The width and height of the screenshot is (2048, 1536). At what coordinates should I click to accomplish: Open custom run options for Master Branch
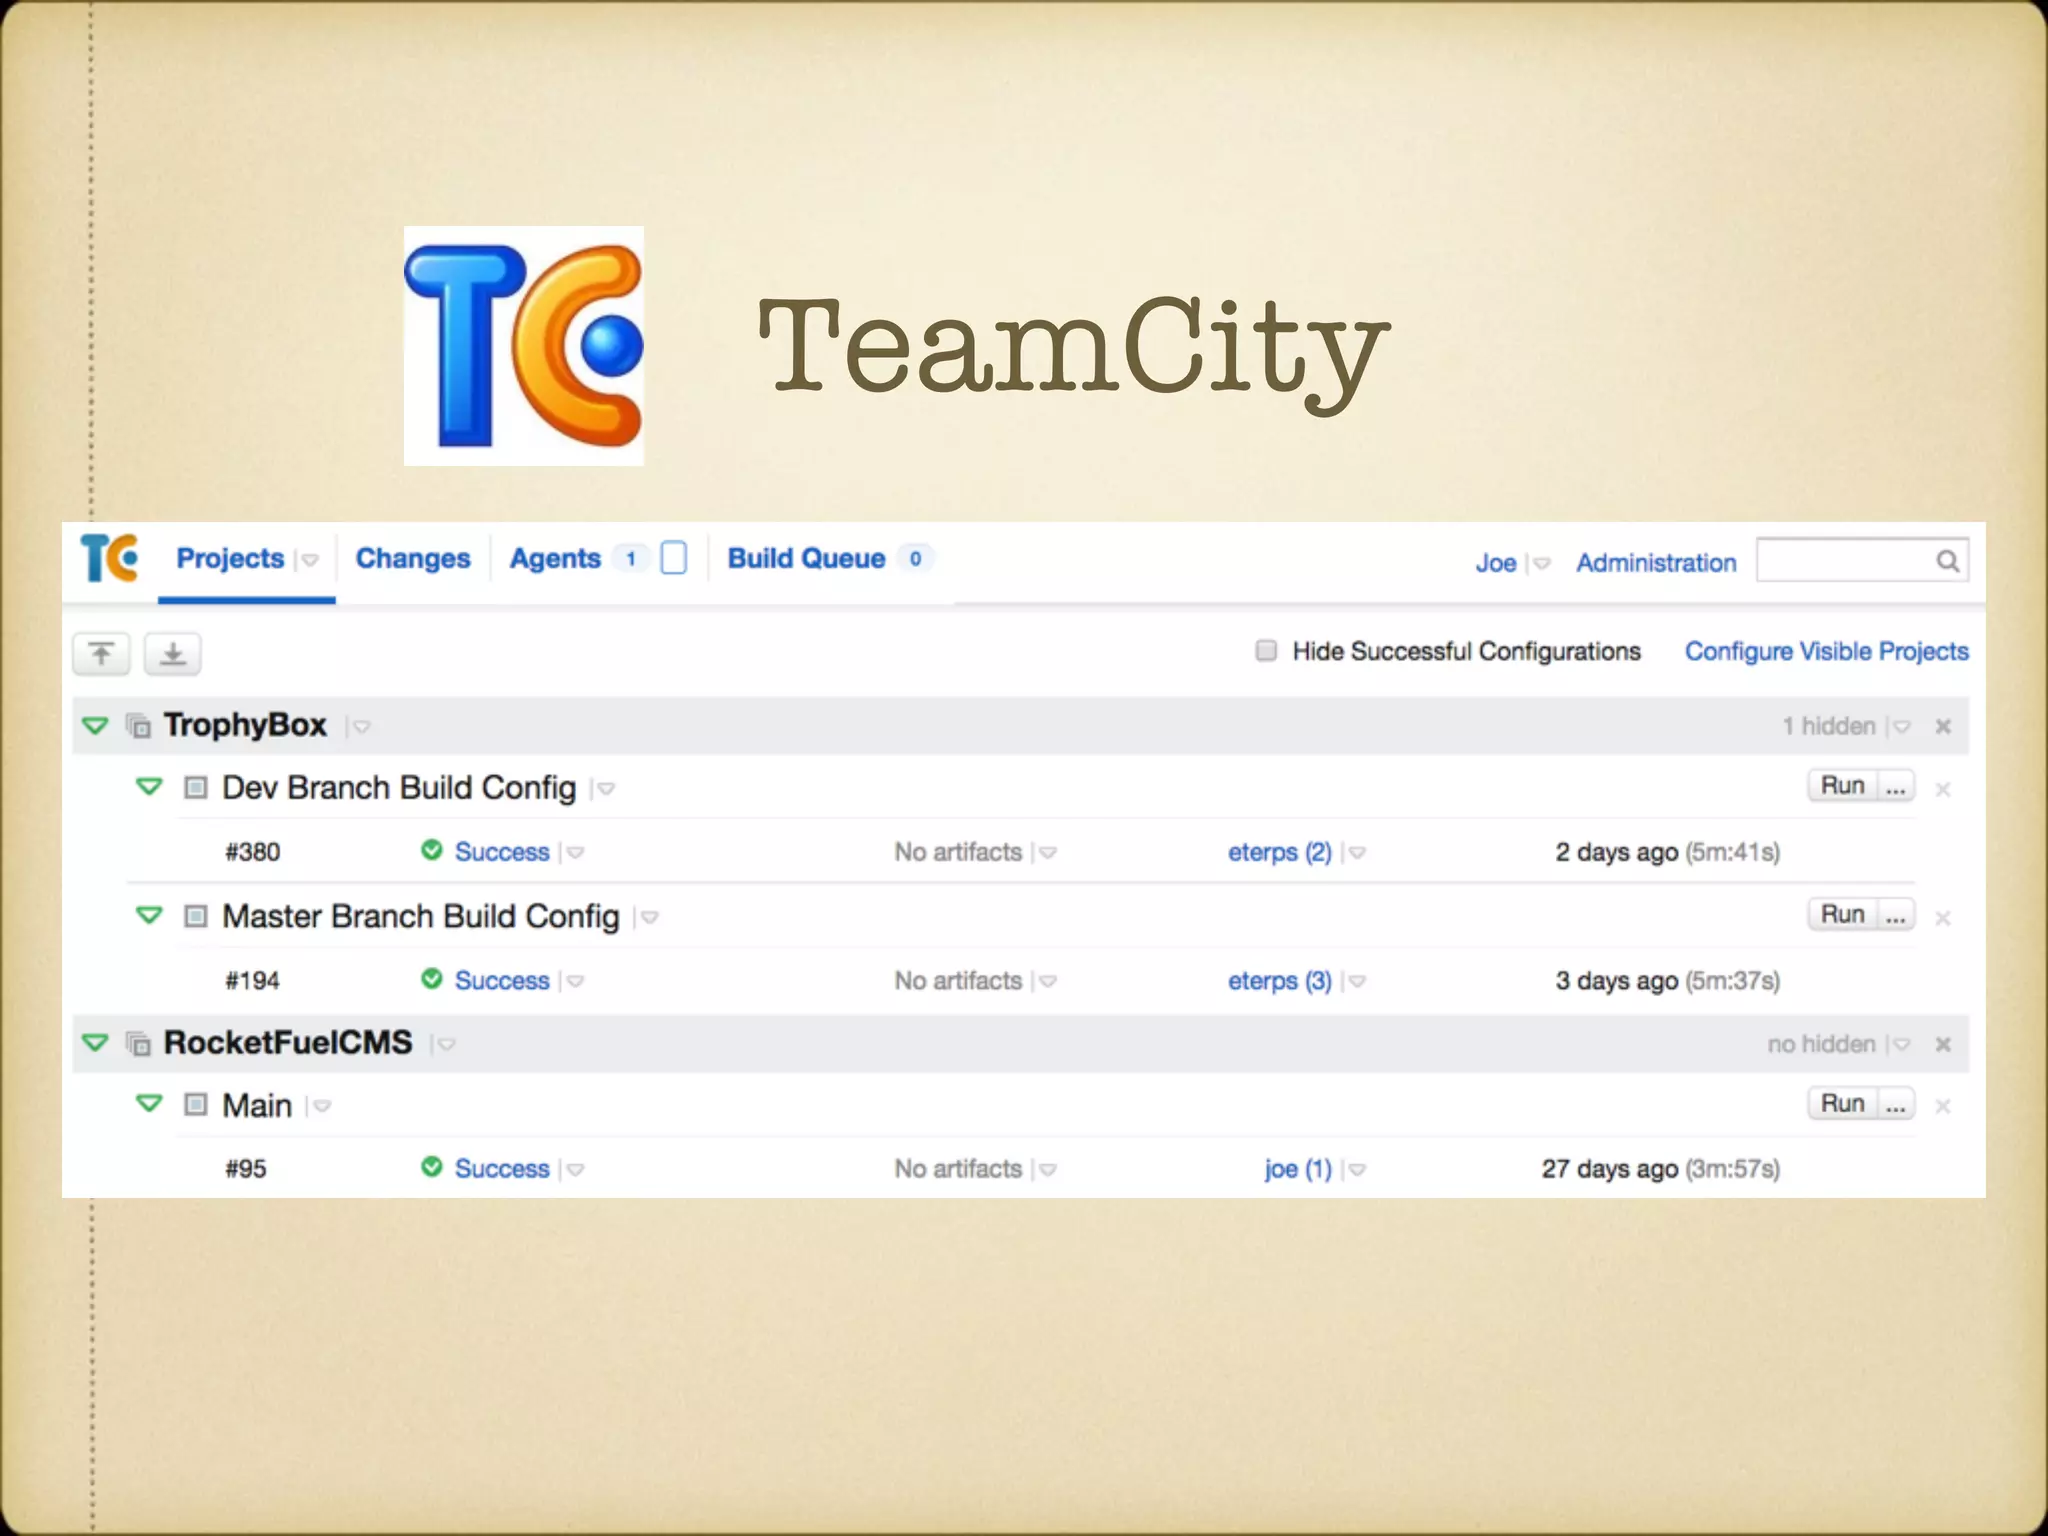[1896, 914]
